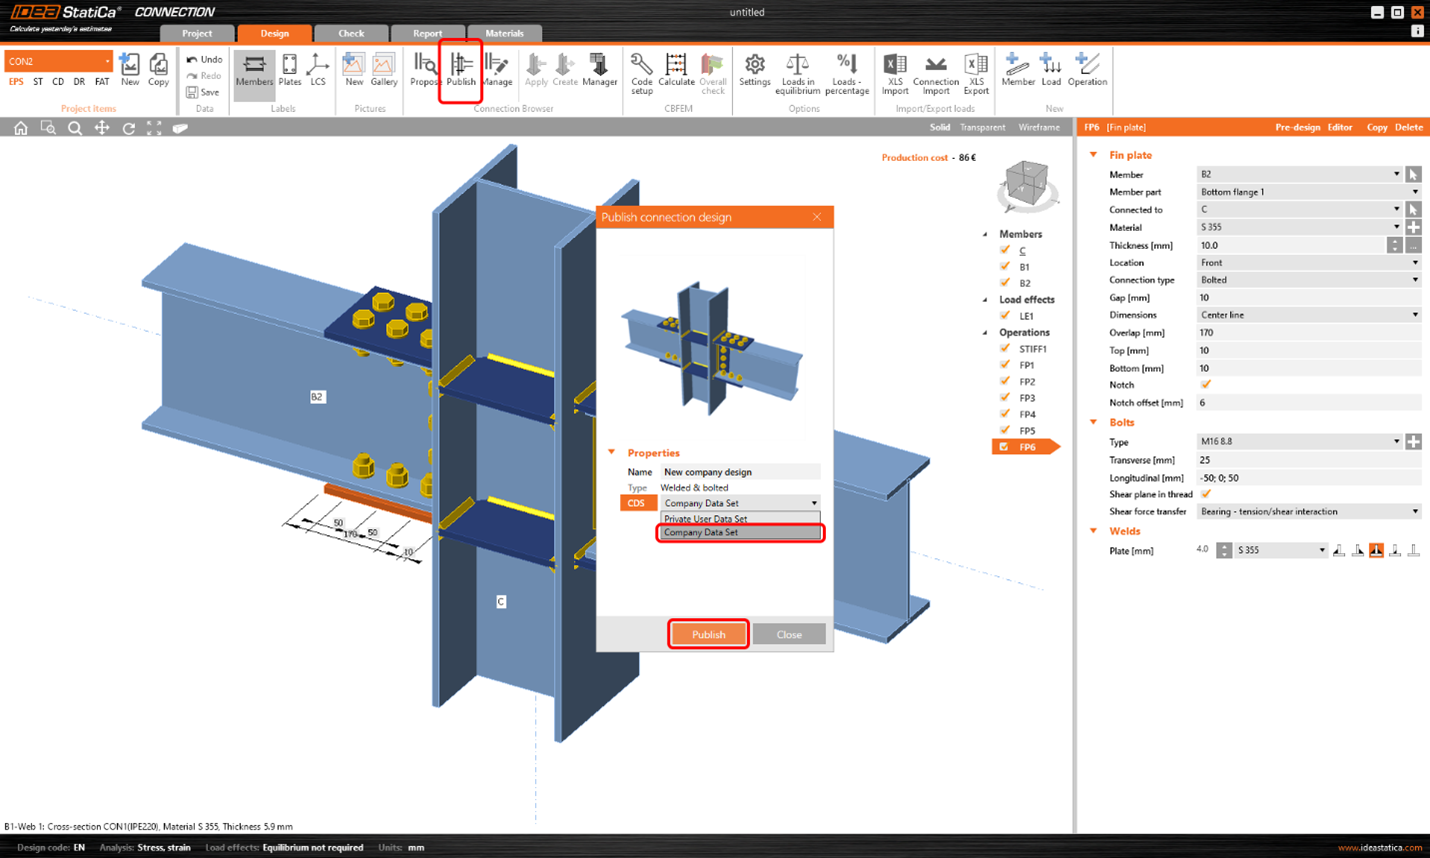
Task: Click the XLS Import icon
Action: click(x=895, y=72)
